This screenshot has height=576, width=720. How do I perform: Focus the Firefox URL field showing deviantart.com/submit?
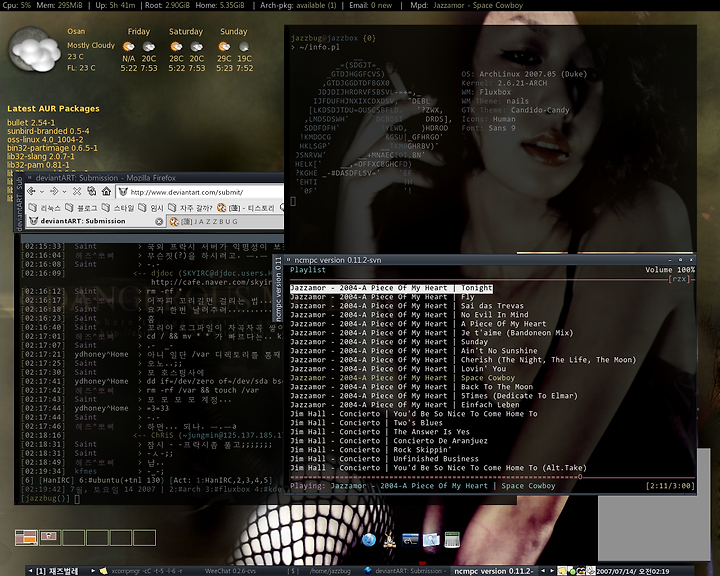coord(200,192)
